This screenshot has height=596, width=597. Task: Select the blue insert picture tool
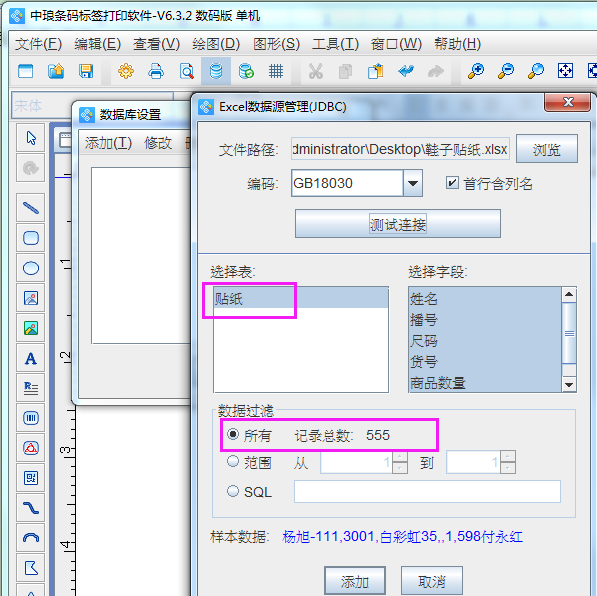coord(31,298)
